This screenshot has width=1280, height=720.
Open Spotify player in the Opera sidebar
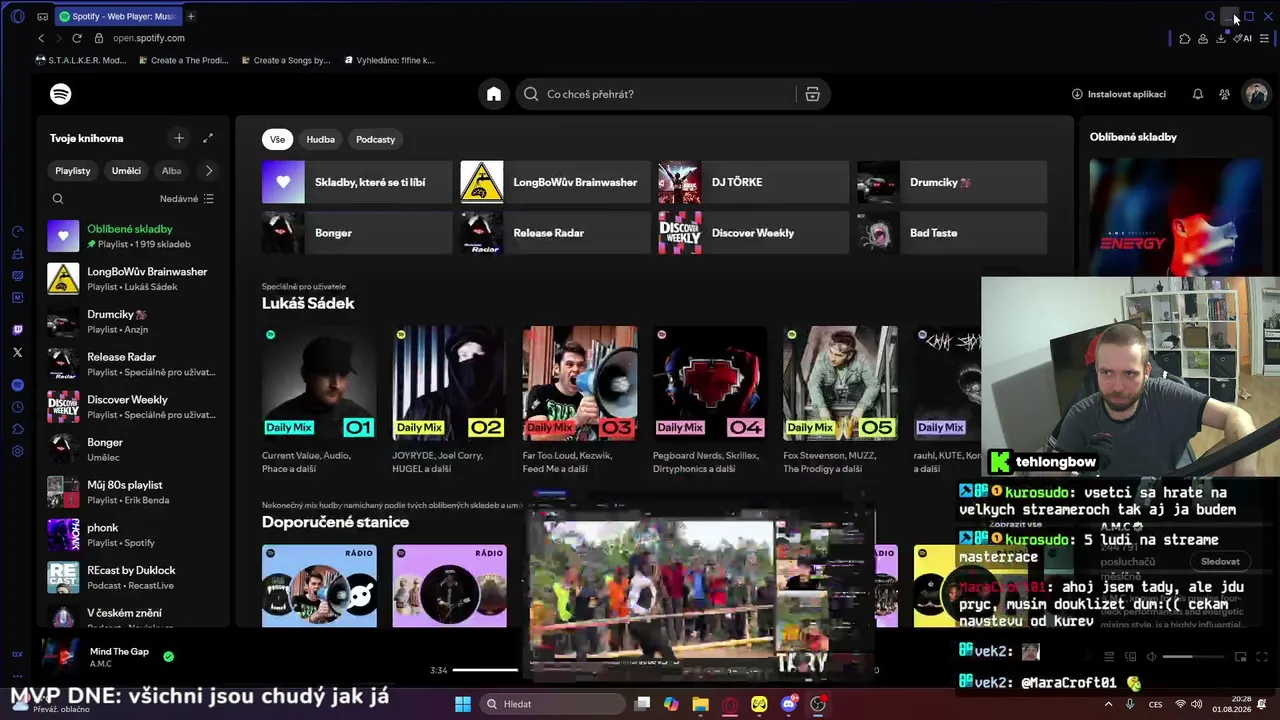click(17, 385)
